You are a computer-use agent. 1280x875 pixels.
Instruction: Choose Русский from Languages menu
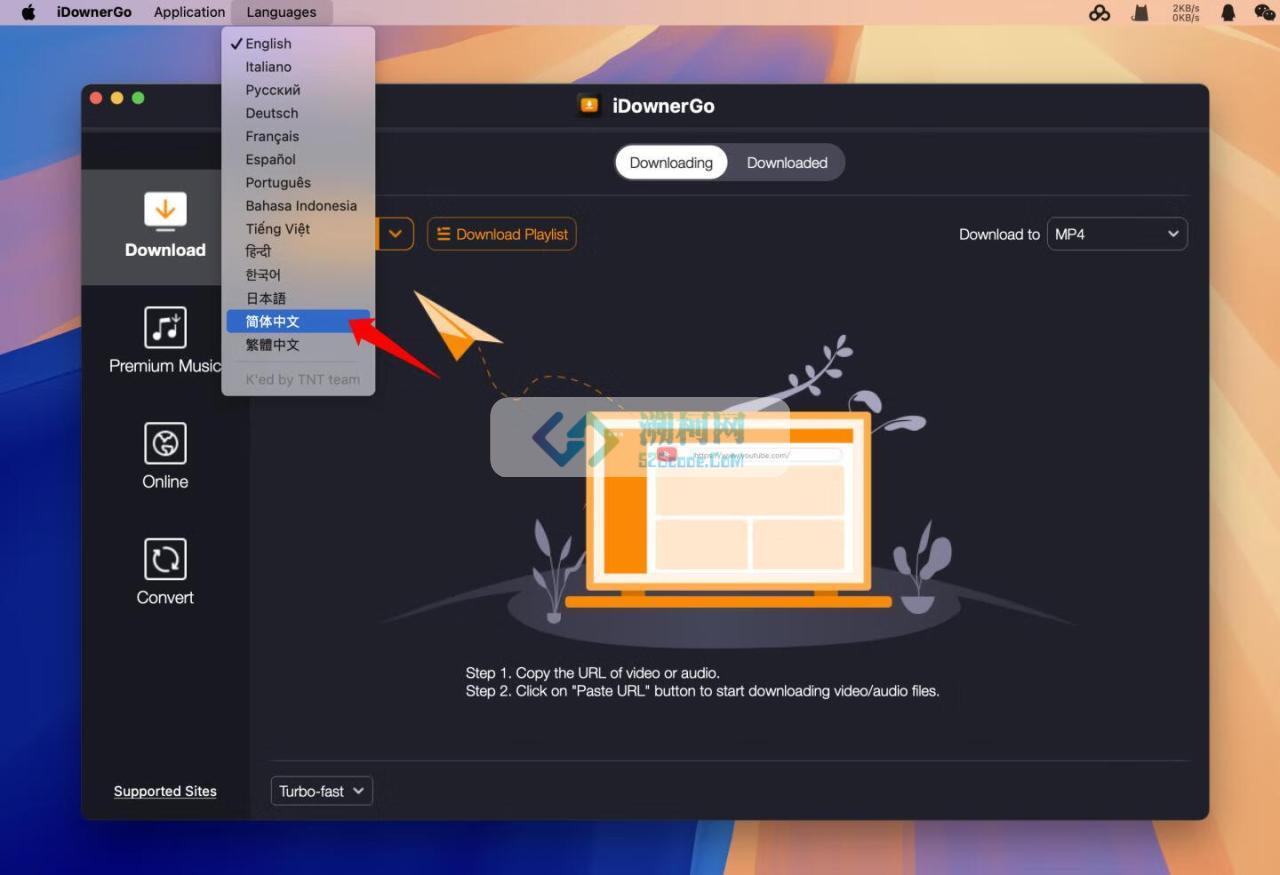tap(298, 90)
